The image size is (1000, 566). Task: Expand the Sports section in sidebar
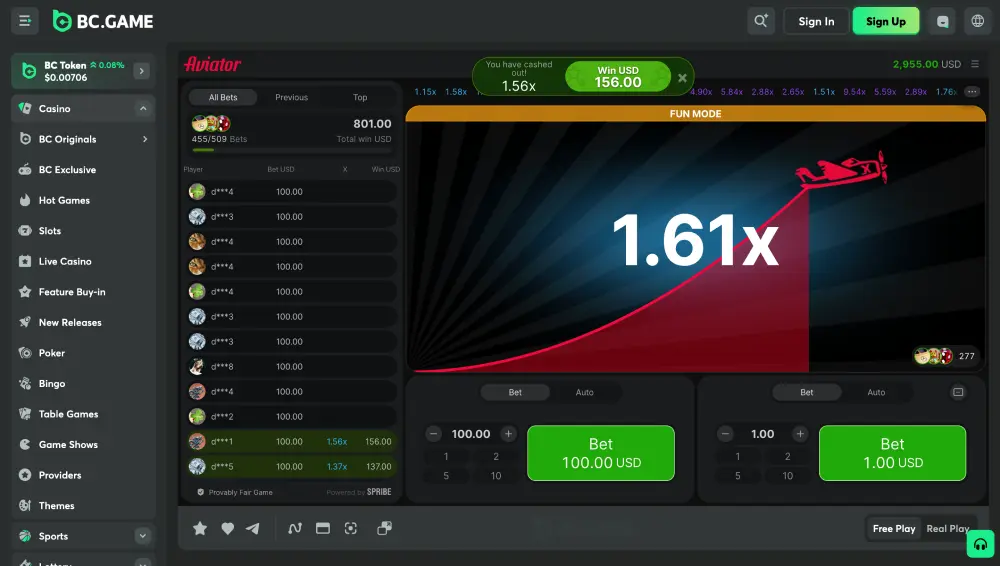tap(143, 536)
